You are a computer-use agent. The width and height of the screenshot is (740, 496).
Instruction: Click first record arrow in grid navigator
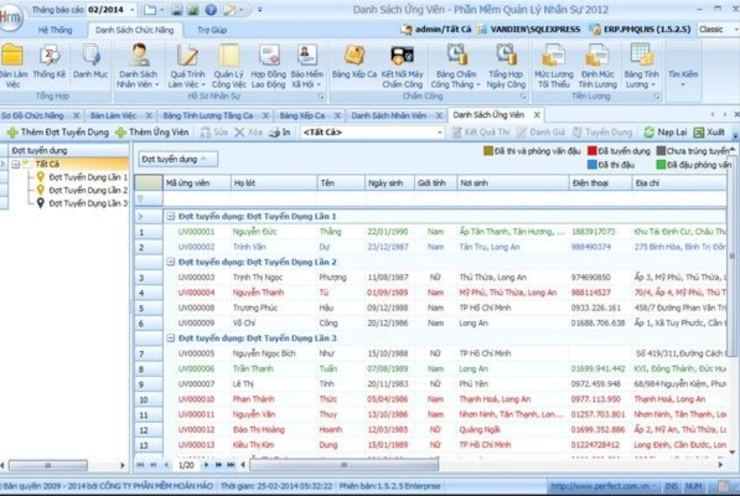tap(141, 465)
